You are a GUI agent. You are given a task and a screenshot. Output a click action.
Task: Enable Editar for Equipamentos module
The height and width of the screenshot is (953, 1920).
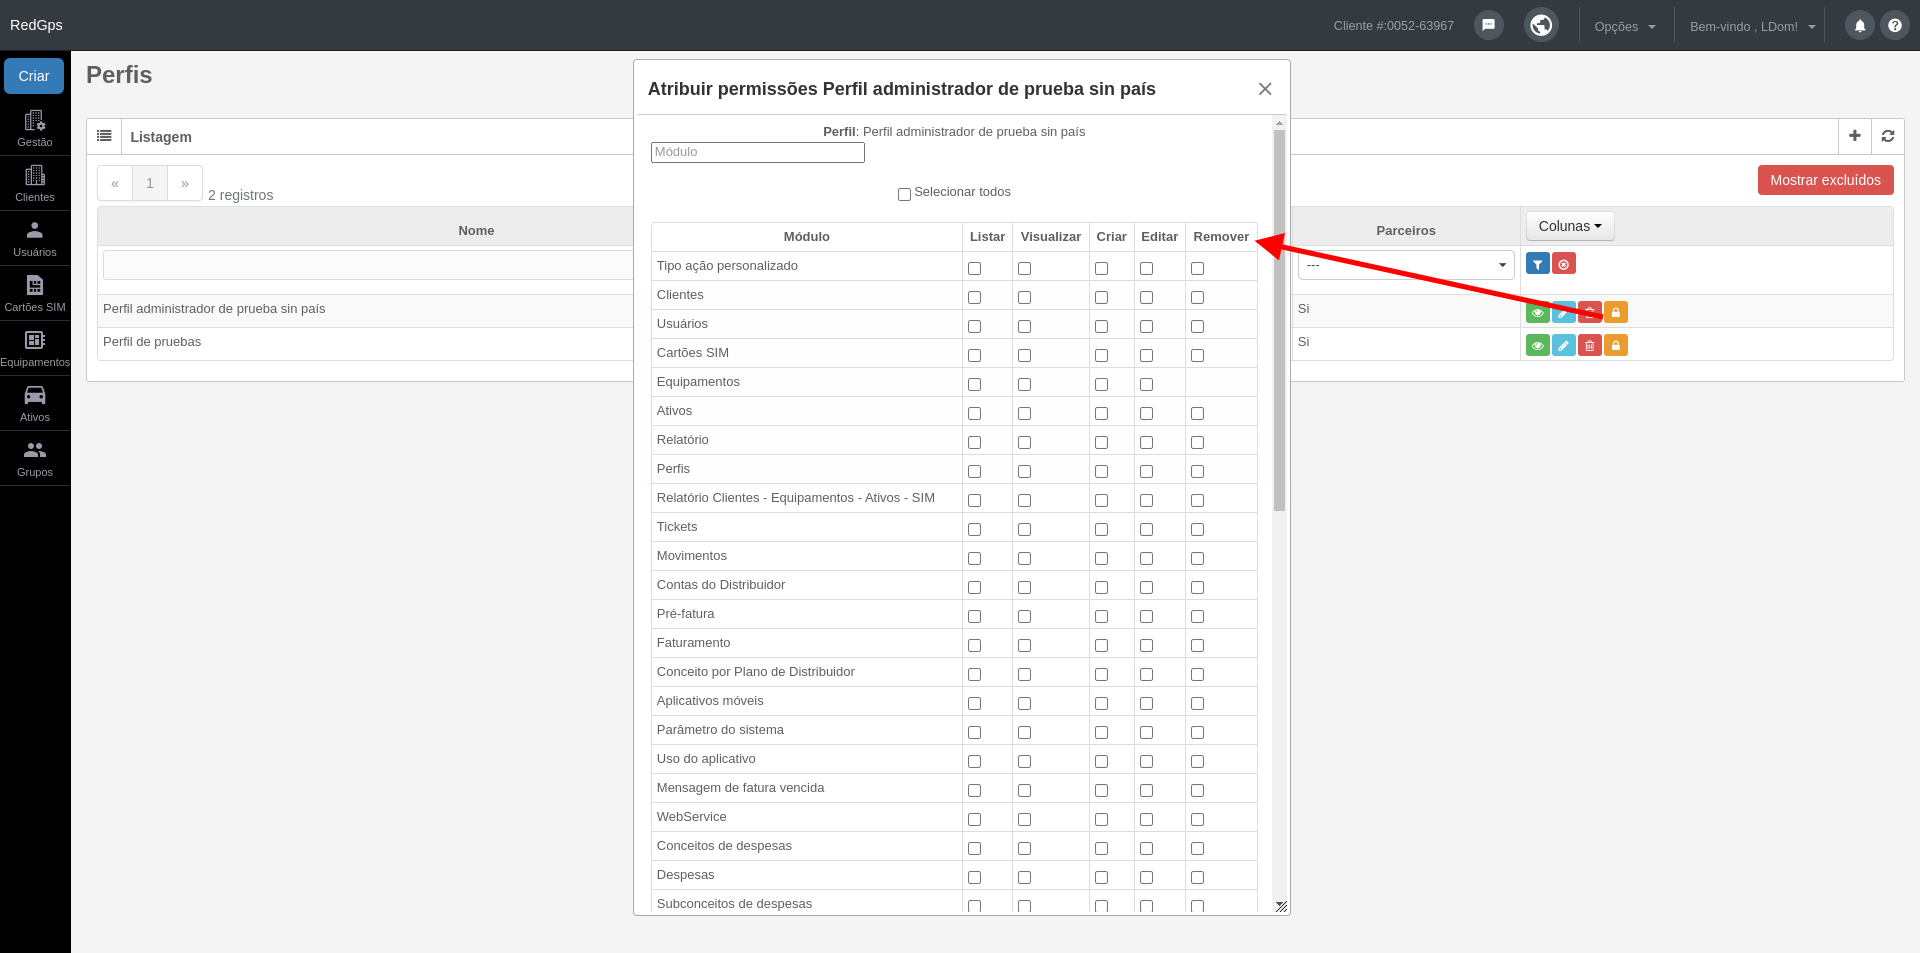(x=1146, y=384)
